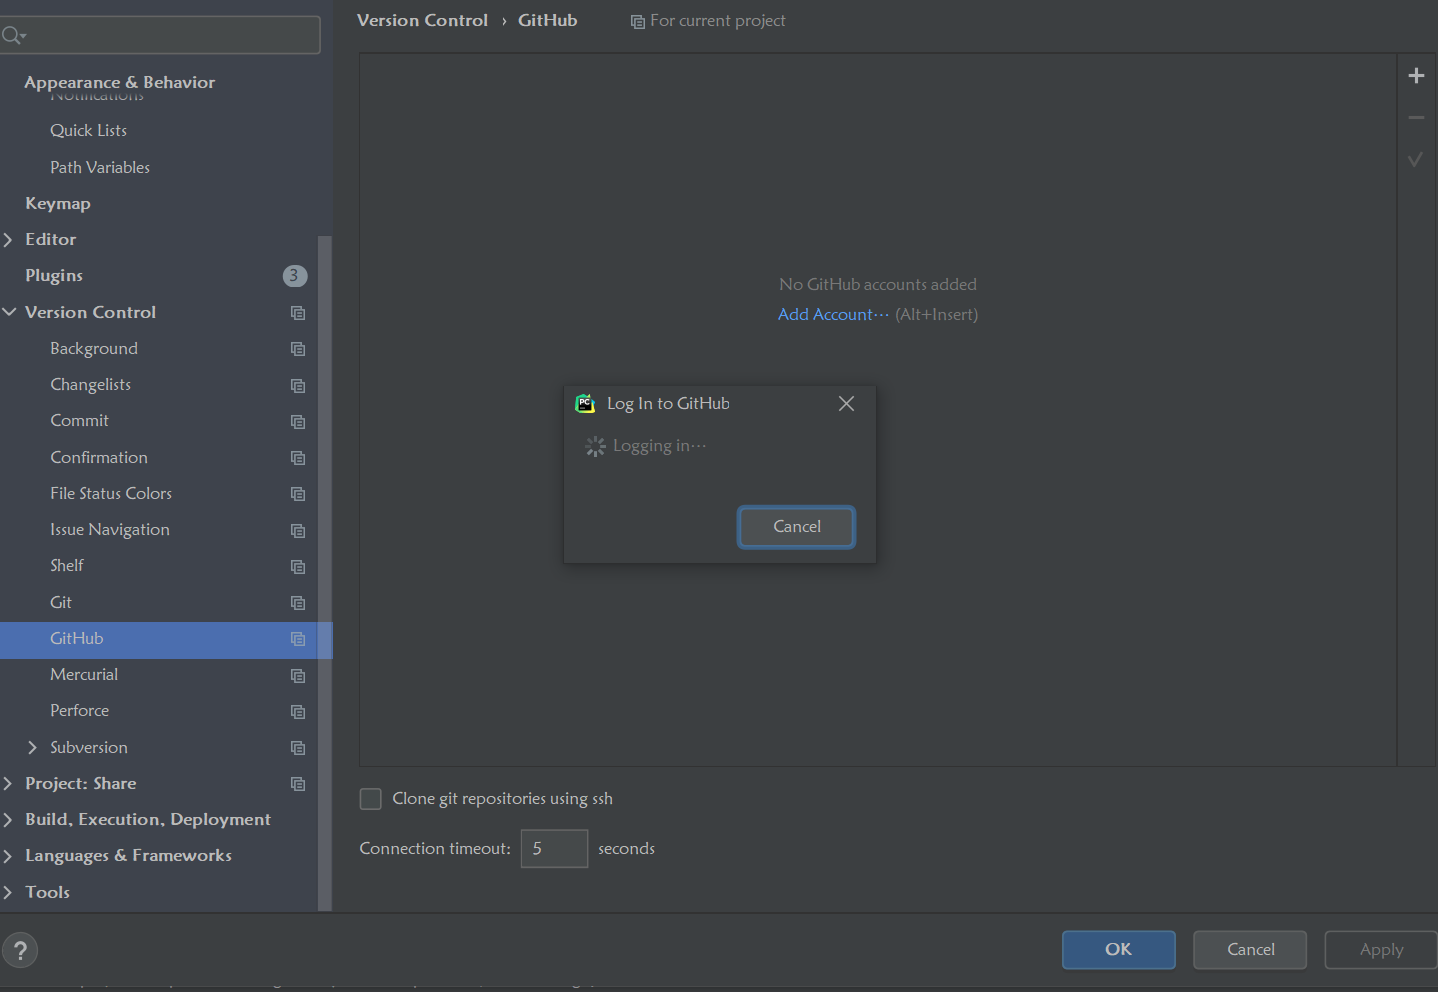Collapse the Version Control section
The width and height of the screenshot is (1438, 992).
9,312
